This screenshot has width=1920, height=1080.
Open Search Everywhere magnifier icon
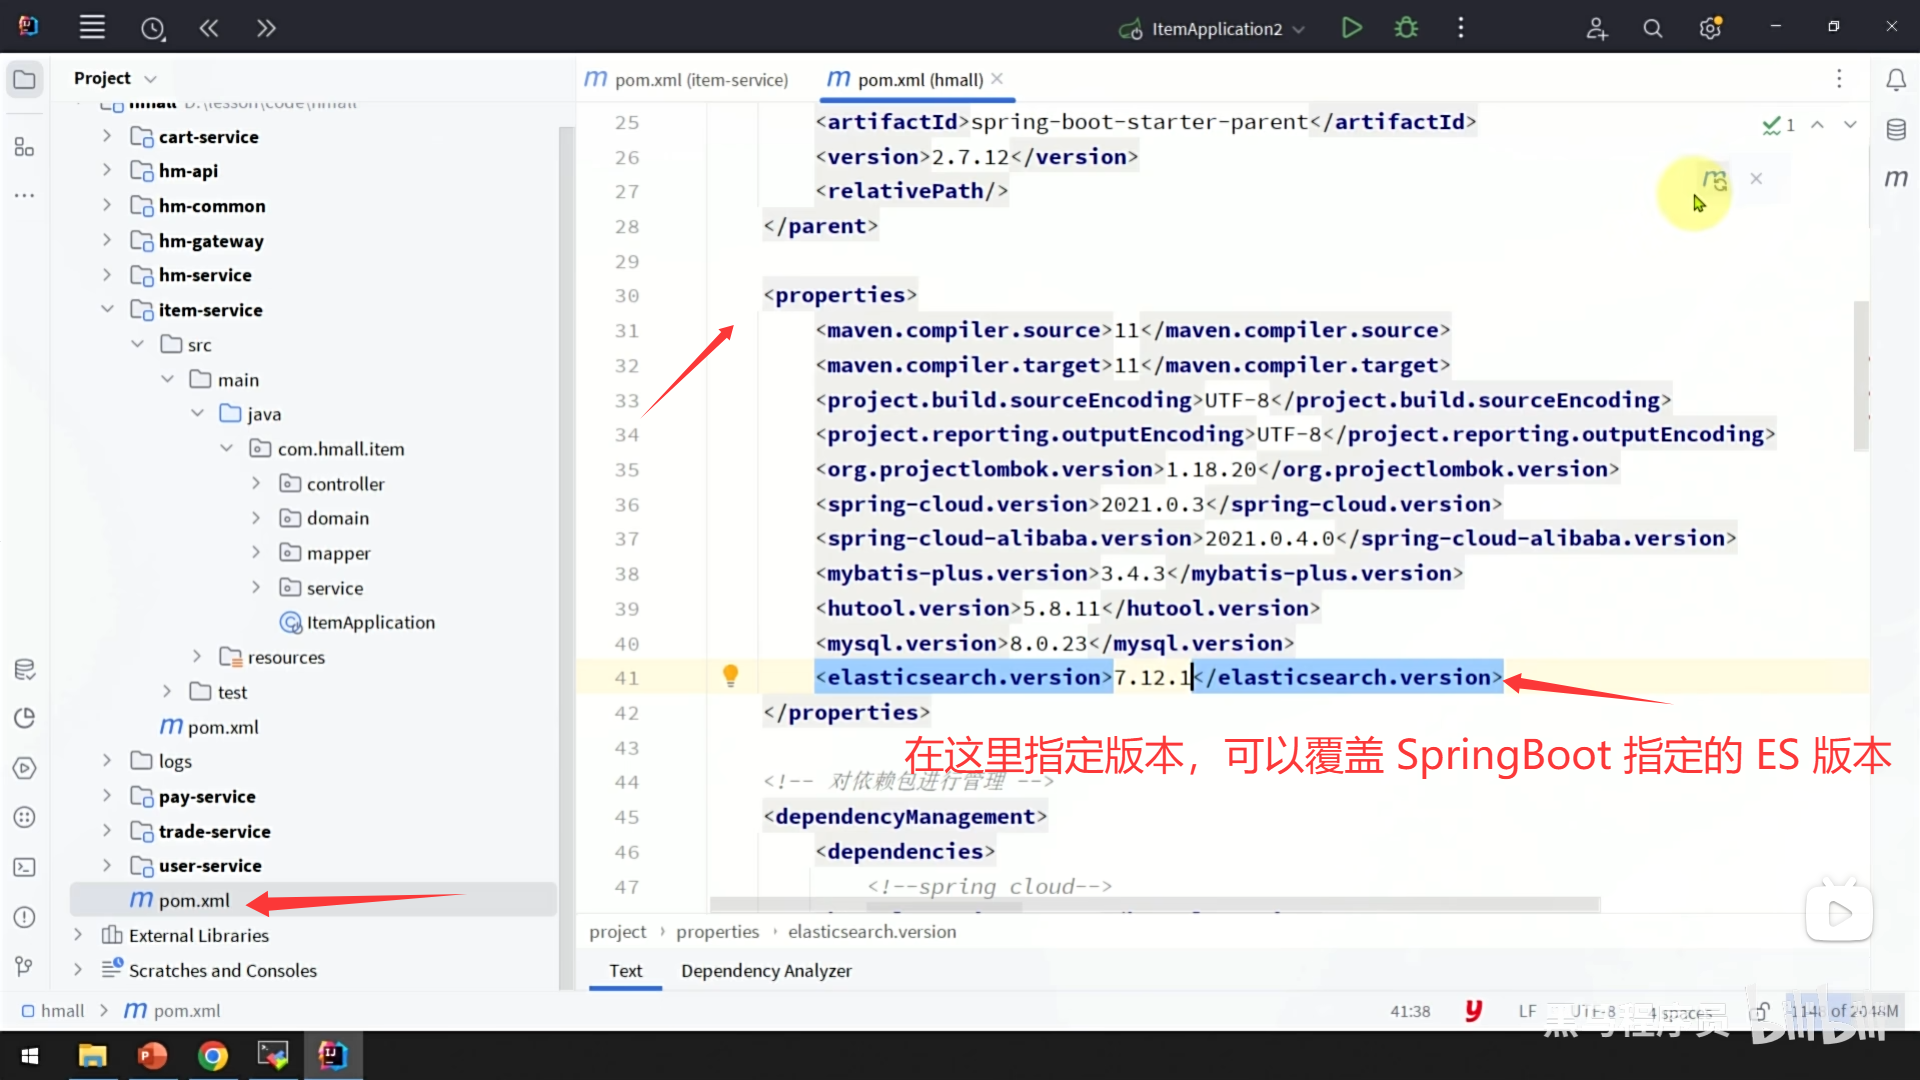(1652, 29)
